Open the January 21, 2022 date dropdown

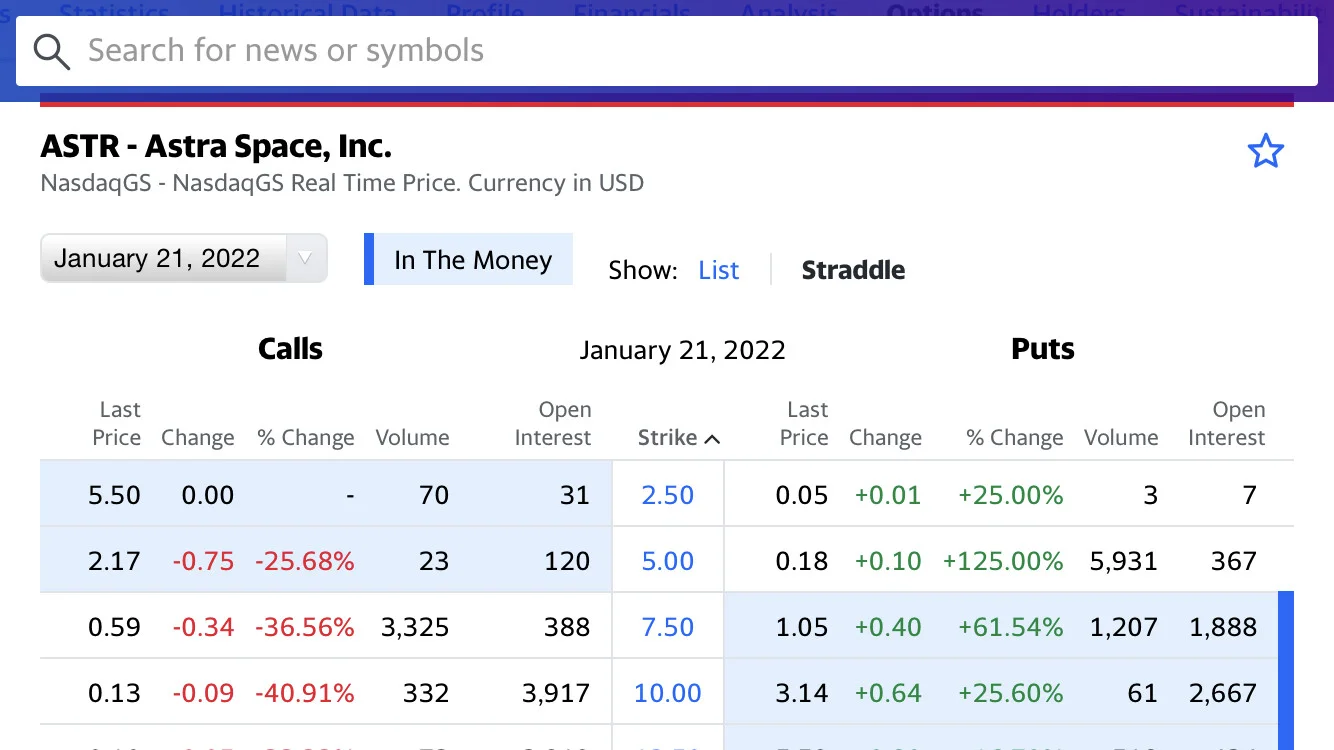(184, 259)
